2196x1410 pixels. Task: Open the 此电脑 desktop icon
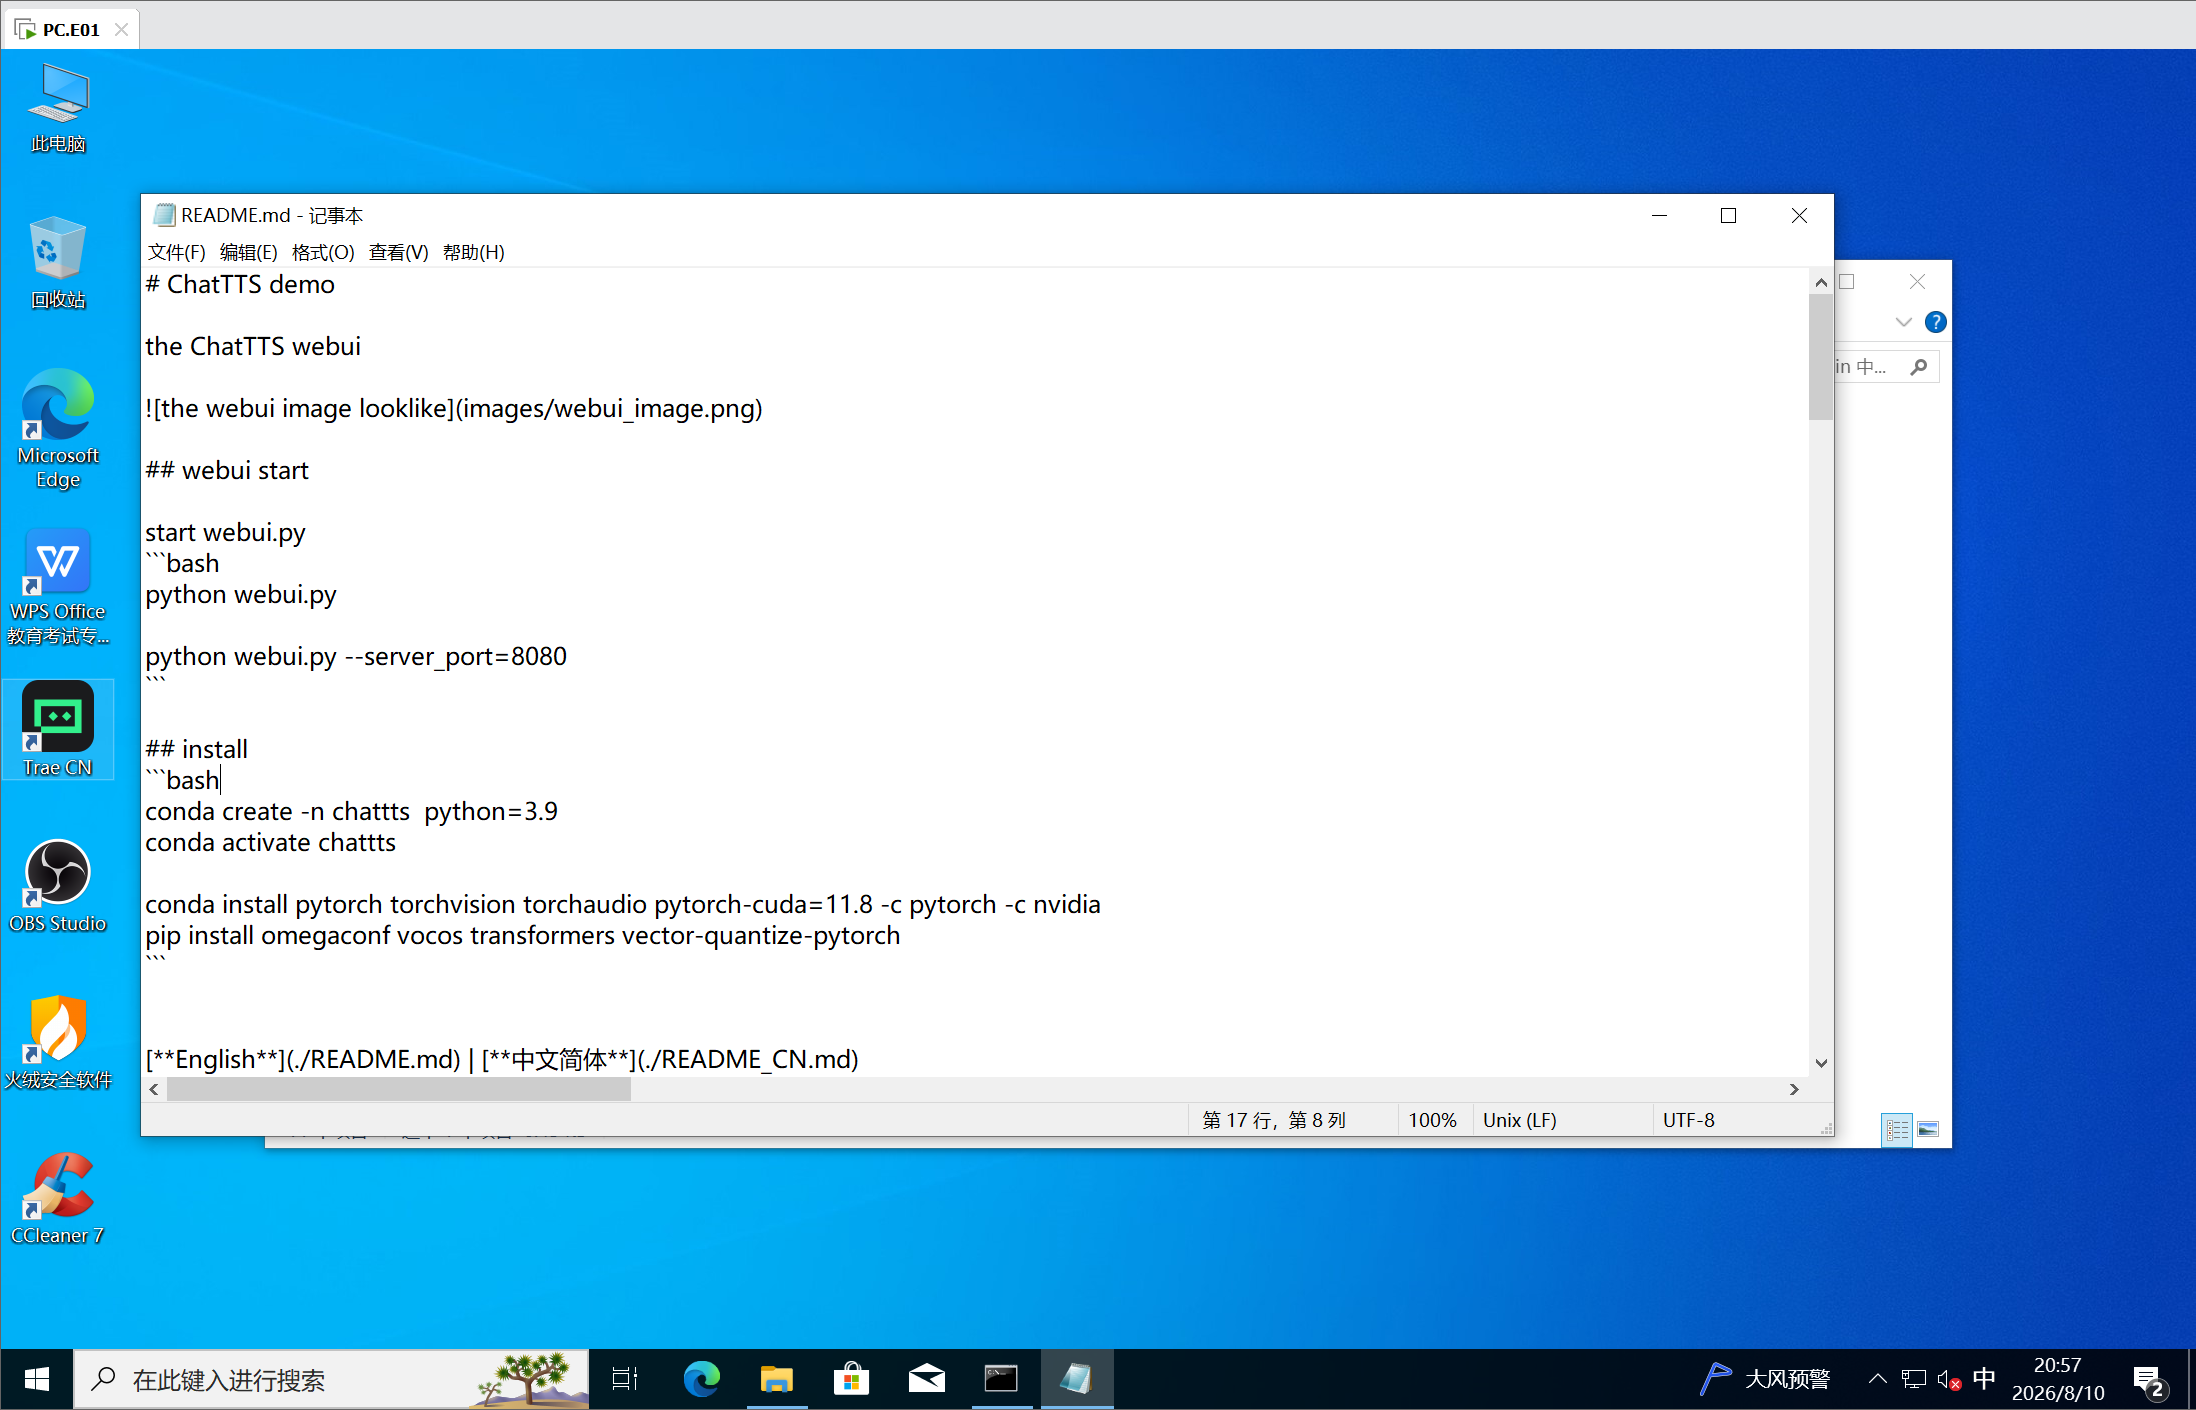click(x=58, y=108)
